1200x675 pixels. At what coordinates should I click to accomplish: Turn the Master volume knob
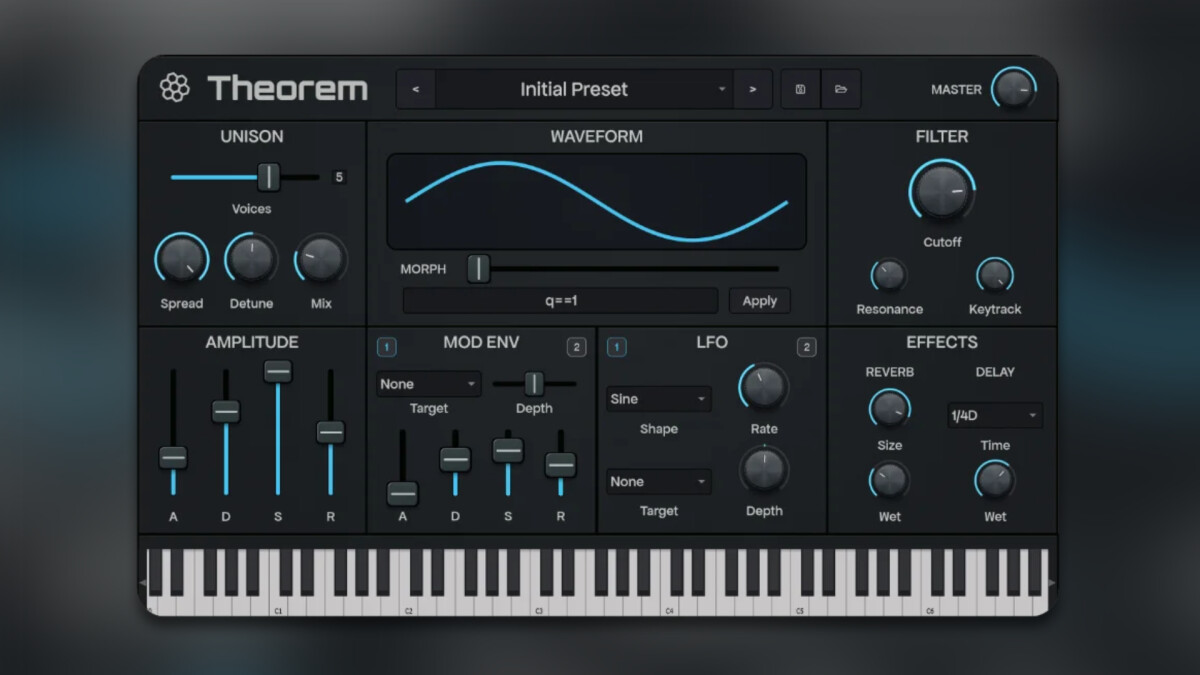pyautogui.click(x=1013, y=89)
